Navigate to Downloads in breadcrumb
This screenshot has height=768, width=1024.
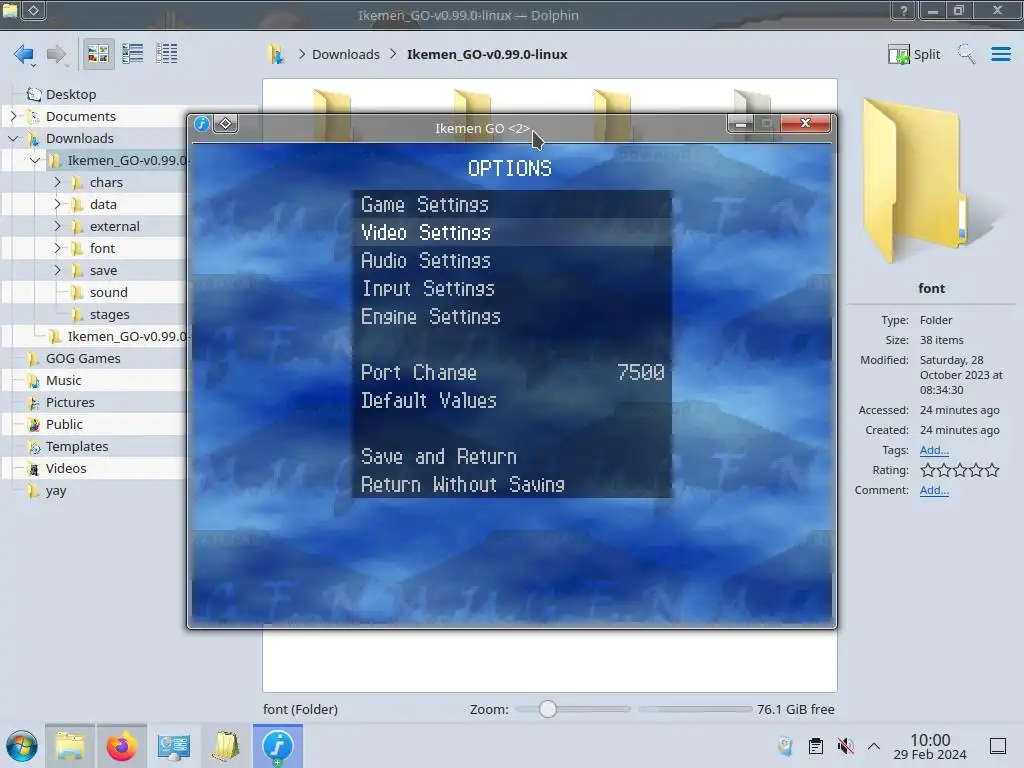coord(345,54)
